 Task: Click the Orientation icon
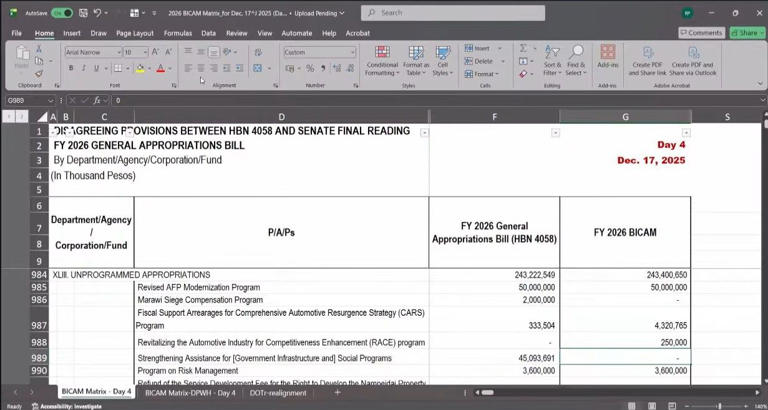point(227,51)
